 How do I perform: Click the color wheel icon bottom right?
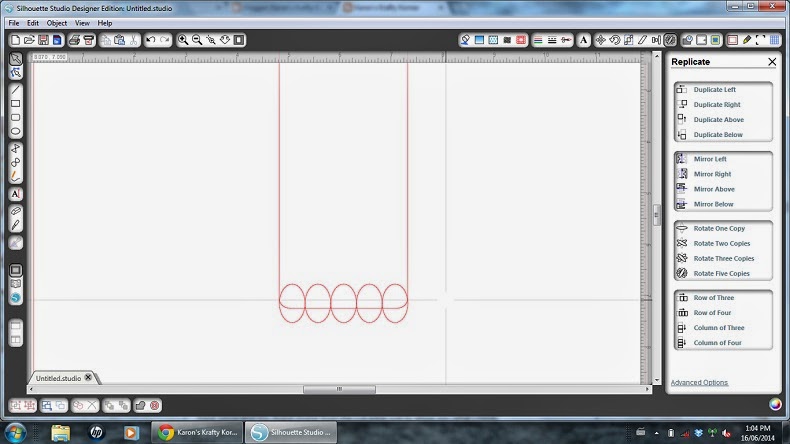(775, 404)
